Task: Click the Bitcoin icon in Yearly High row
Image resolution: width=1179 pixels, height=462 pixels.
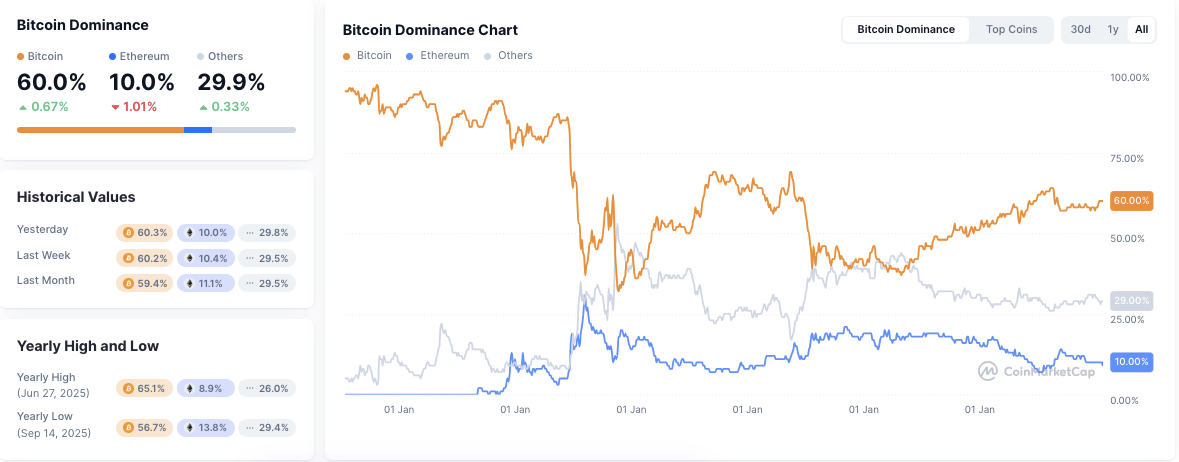Action: point(128,388)
